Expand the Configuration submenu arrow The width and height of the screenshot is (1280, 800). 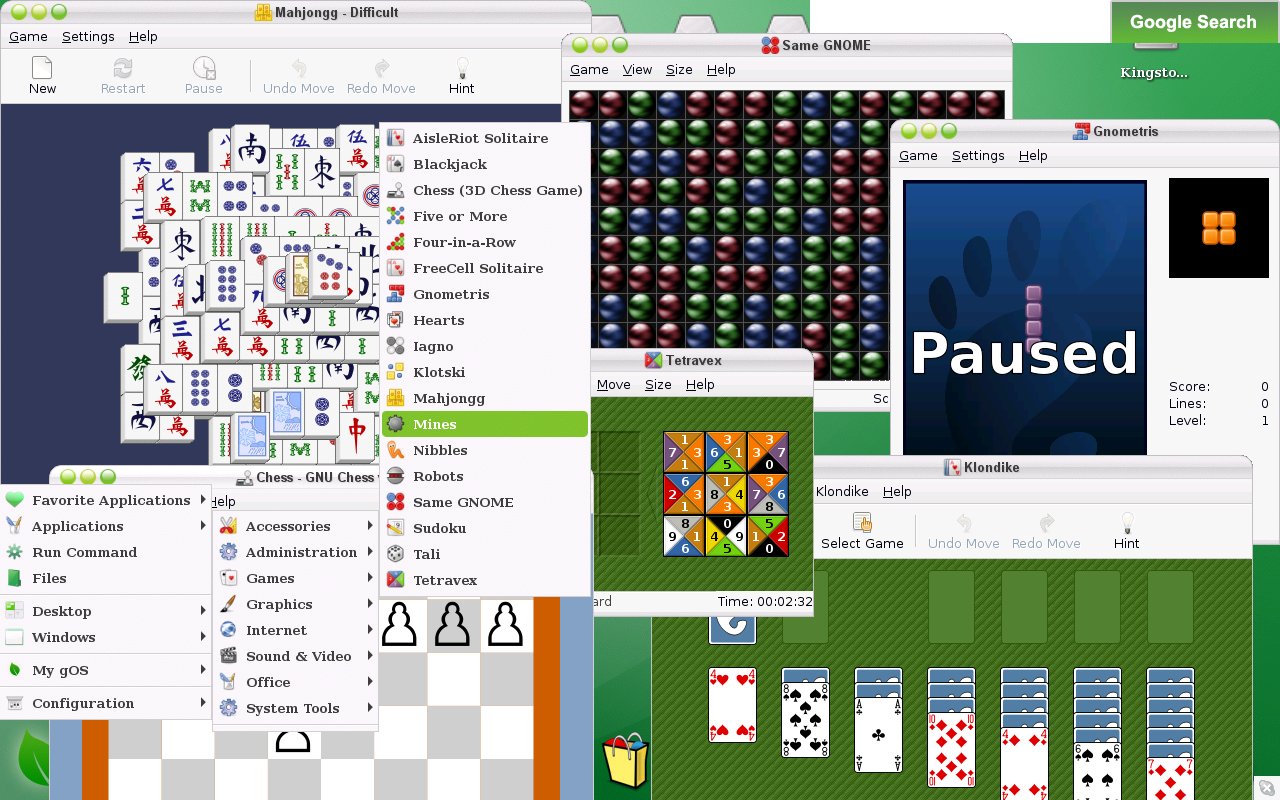(203, 703)
